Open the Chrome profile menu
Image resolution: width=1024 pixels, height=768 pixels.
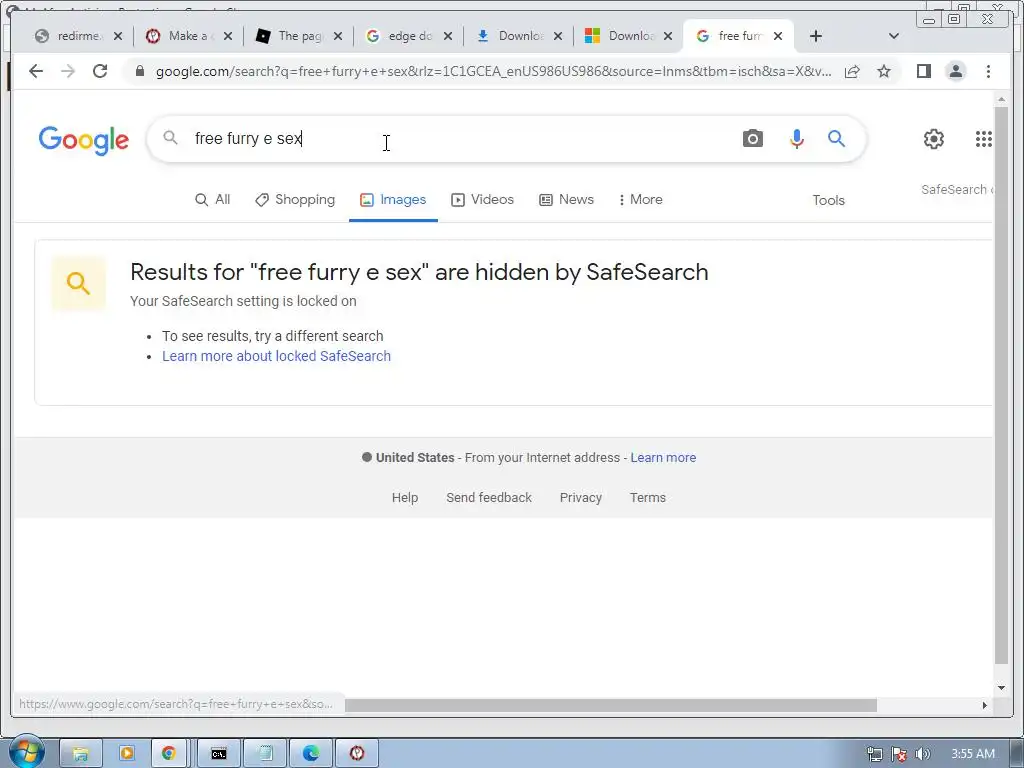pyautogui.click(x=955, y=71)
